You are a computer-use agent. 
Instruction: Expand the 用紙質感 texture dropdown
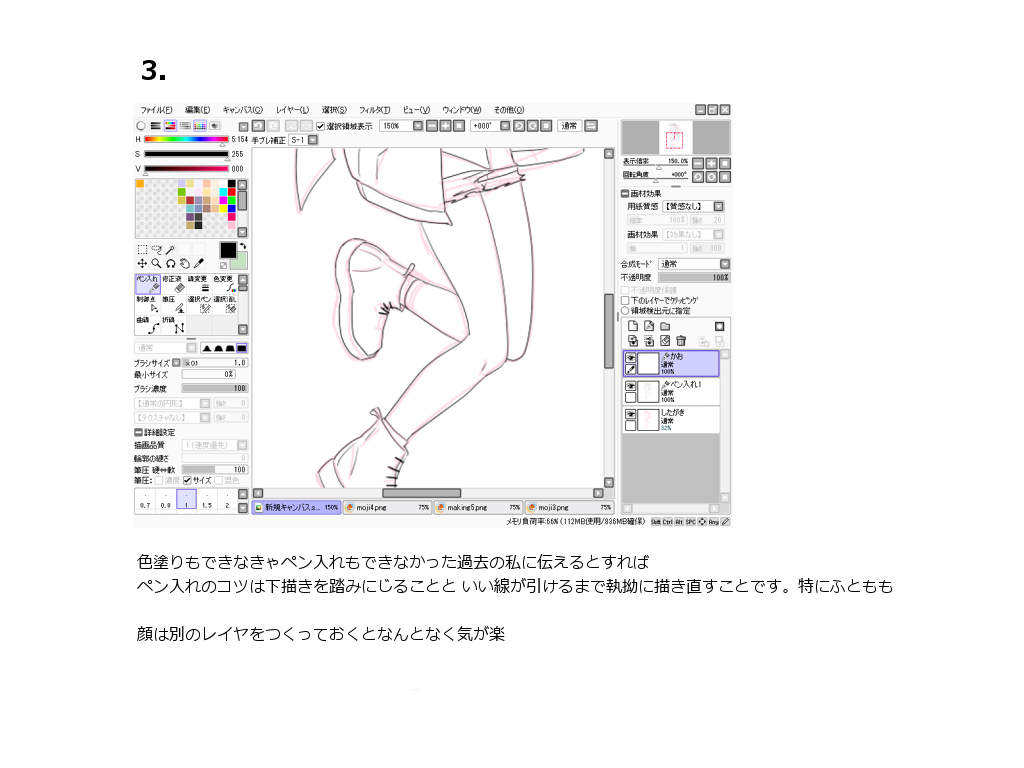[x=718, y=206]
